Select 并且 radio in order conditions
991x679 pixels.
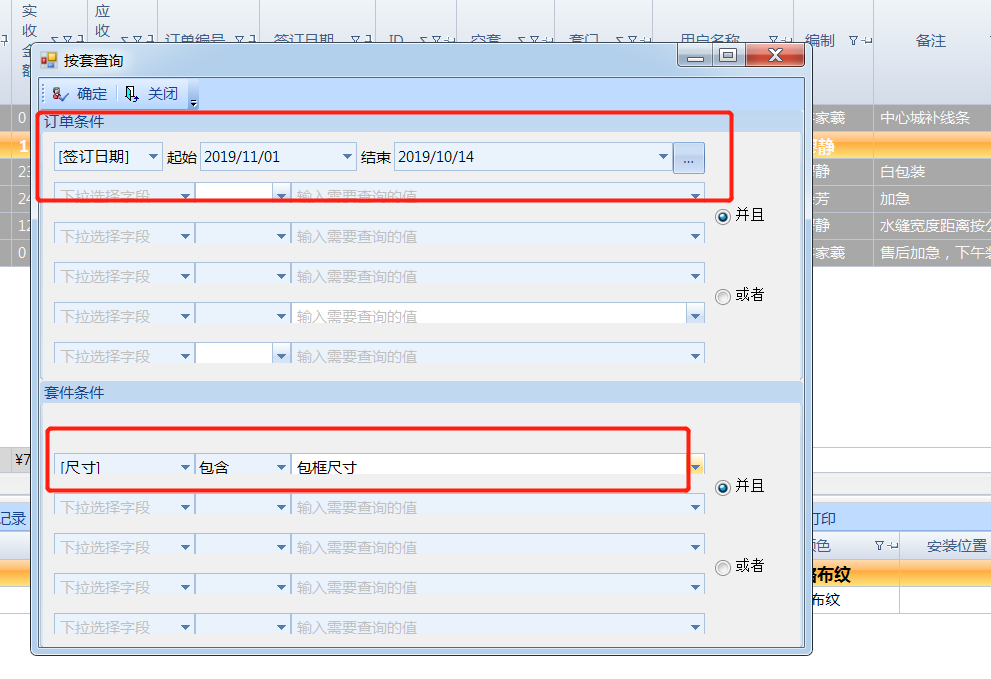tap(723, 215)
